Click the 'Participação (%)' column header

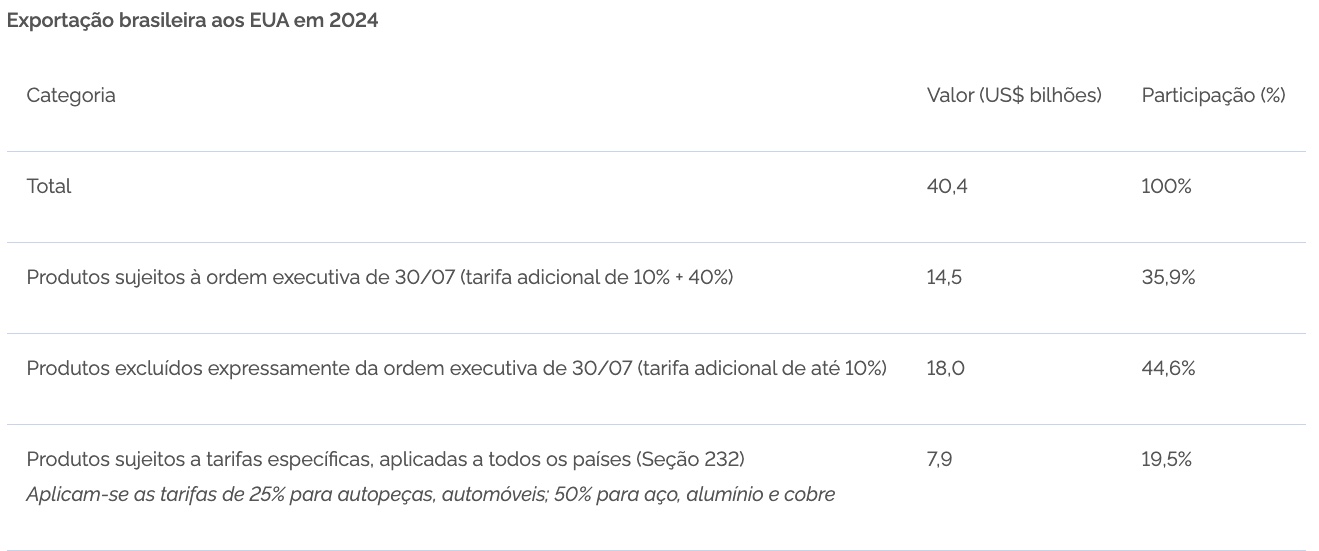(x=1213, y=96)
